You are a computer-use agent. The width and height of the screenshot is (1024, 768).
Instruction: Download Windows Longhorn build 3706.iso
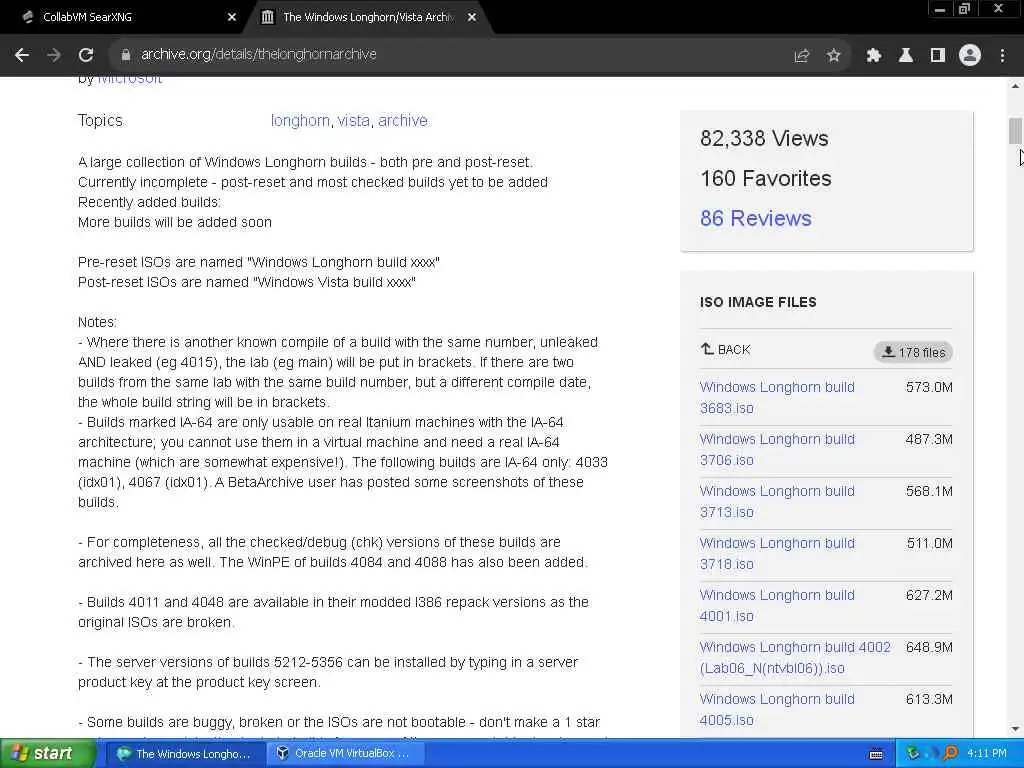point(777,449)
